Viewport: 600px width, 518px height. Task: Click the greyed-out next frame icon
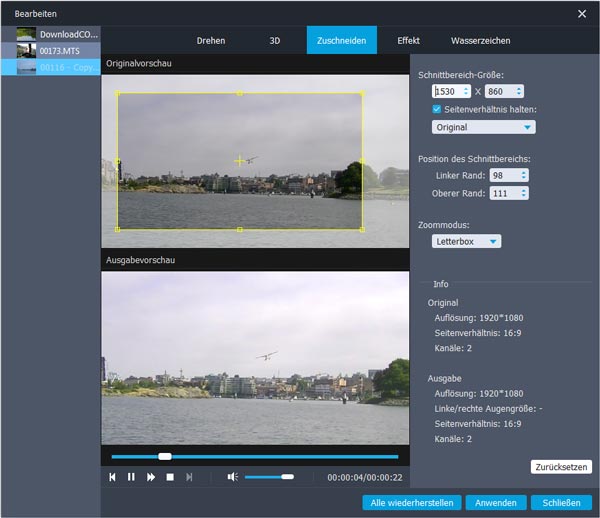coord(189,477)
